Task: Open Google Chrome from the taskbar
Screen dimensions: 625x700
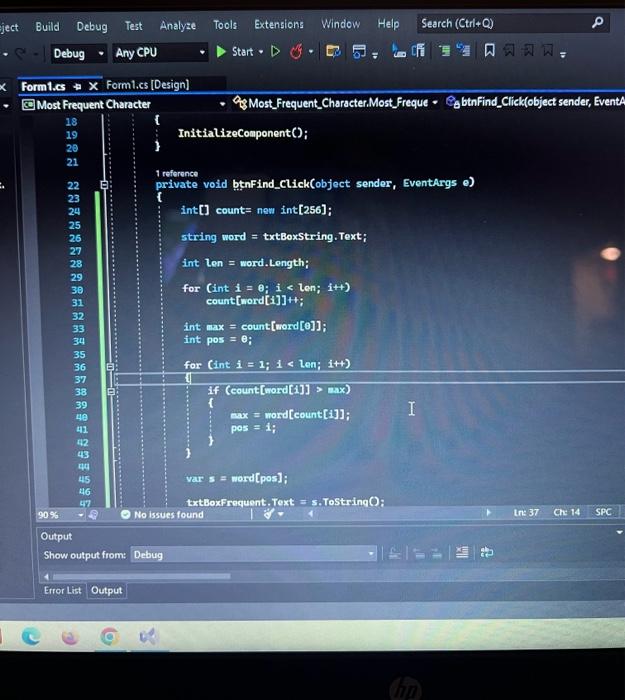Action: (x=109, y=636)
